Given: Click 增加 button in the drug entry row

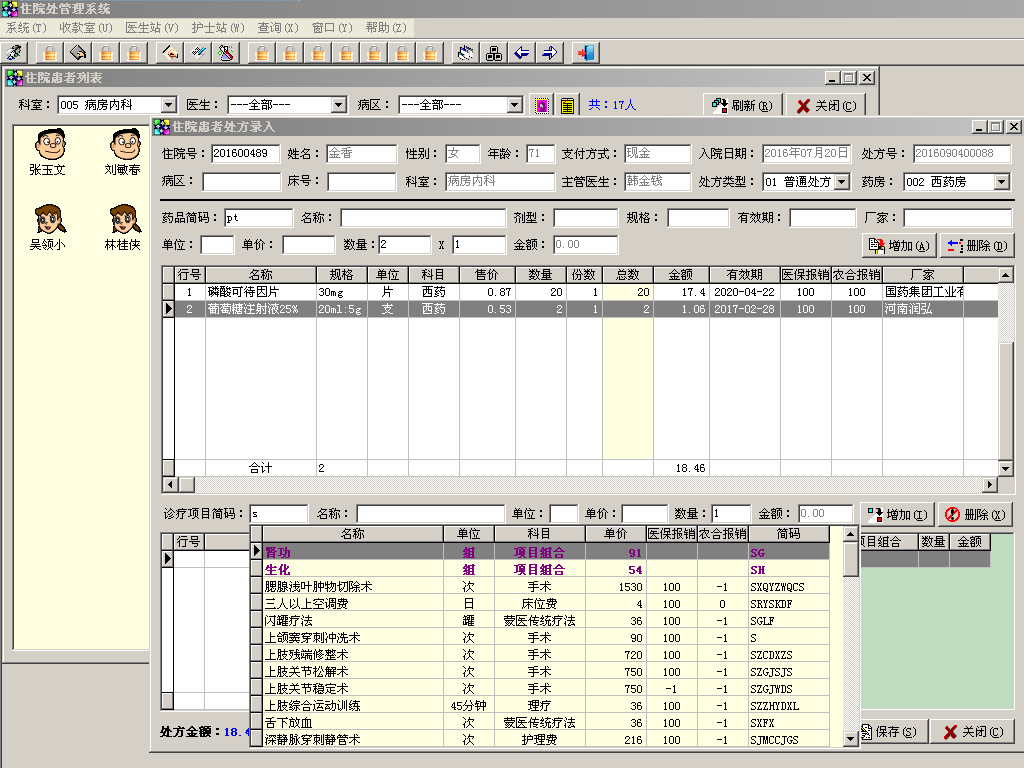Looking at the screenshot, I should coord(899,245).
